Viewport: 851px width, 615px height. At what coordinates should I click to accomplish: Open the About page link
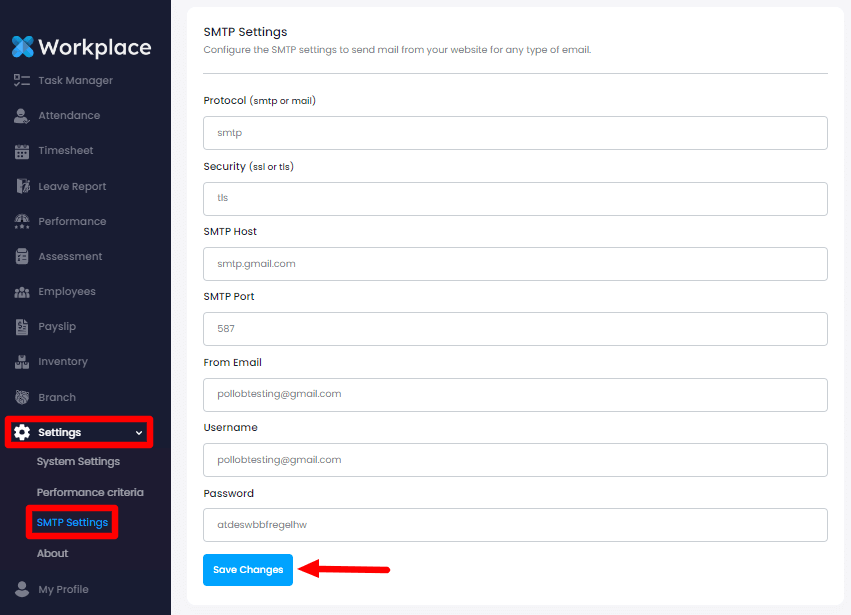tap(53, 553)
